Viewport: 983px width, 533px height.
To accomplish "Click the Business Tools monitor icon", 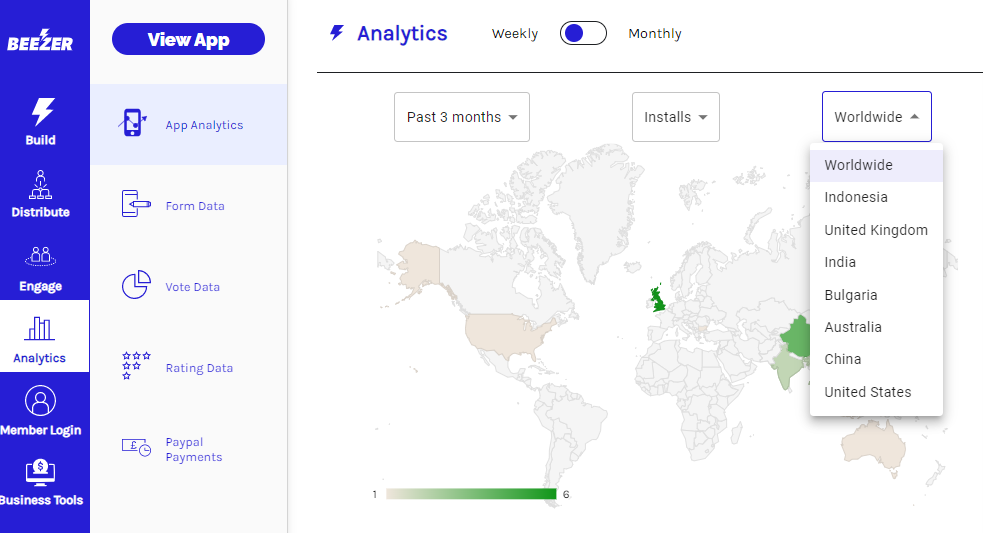I will click(41, 471).
